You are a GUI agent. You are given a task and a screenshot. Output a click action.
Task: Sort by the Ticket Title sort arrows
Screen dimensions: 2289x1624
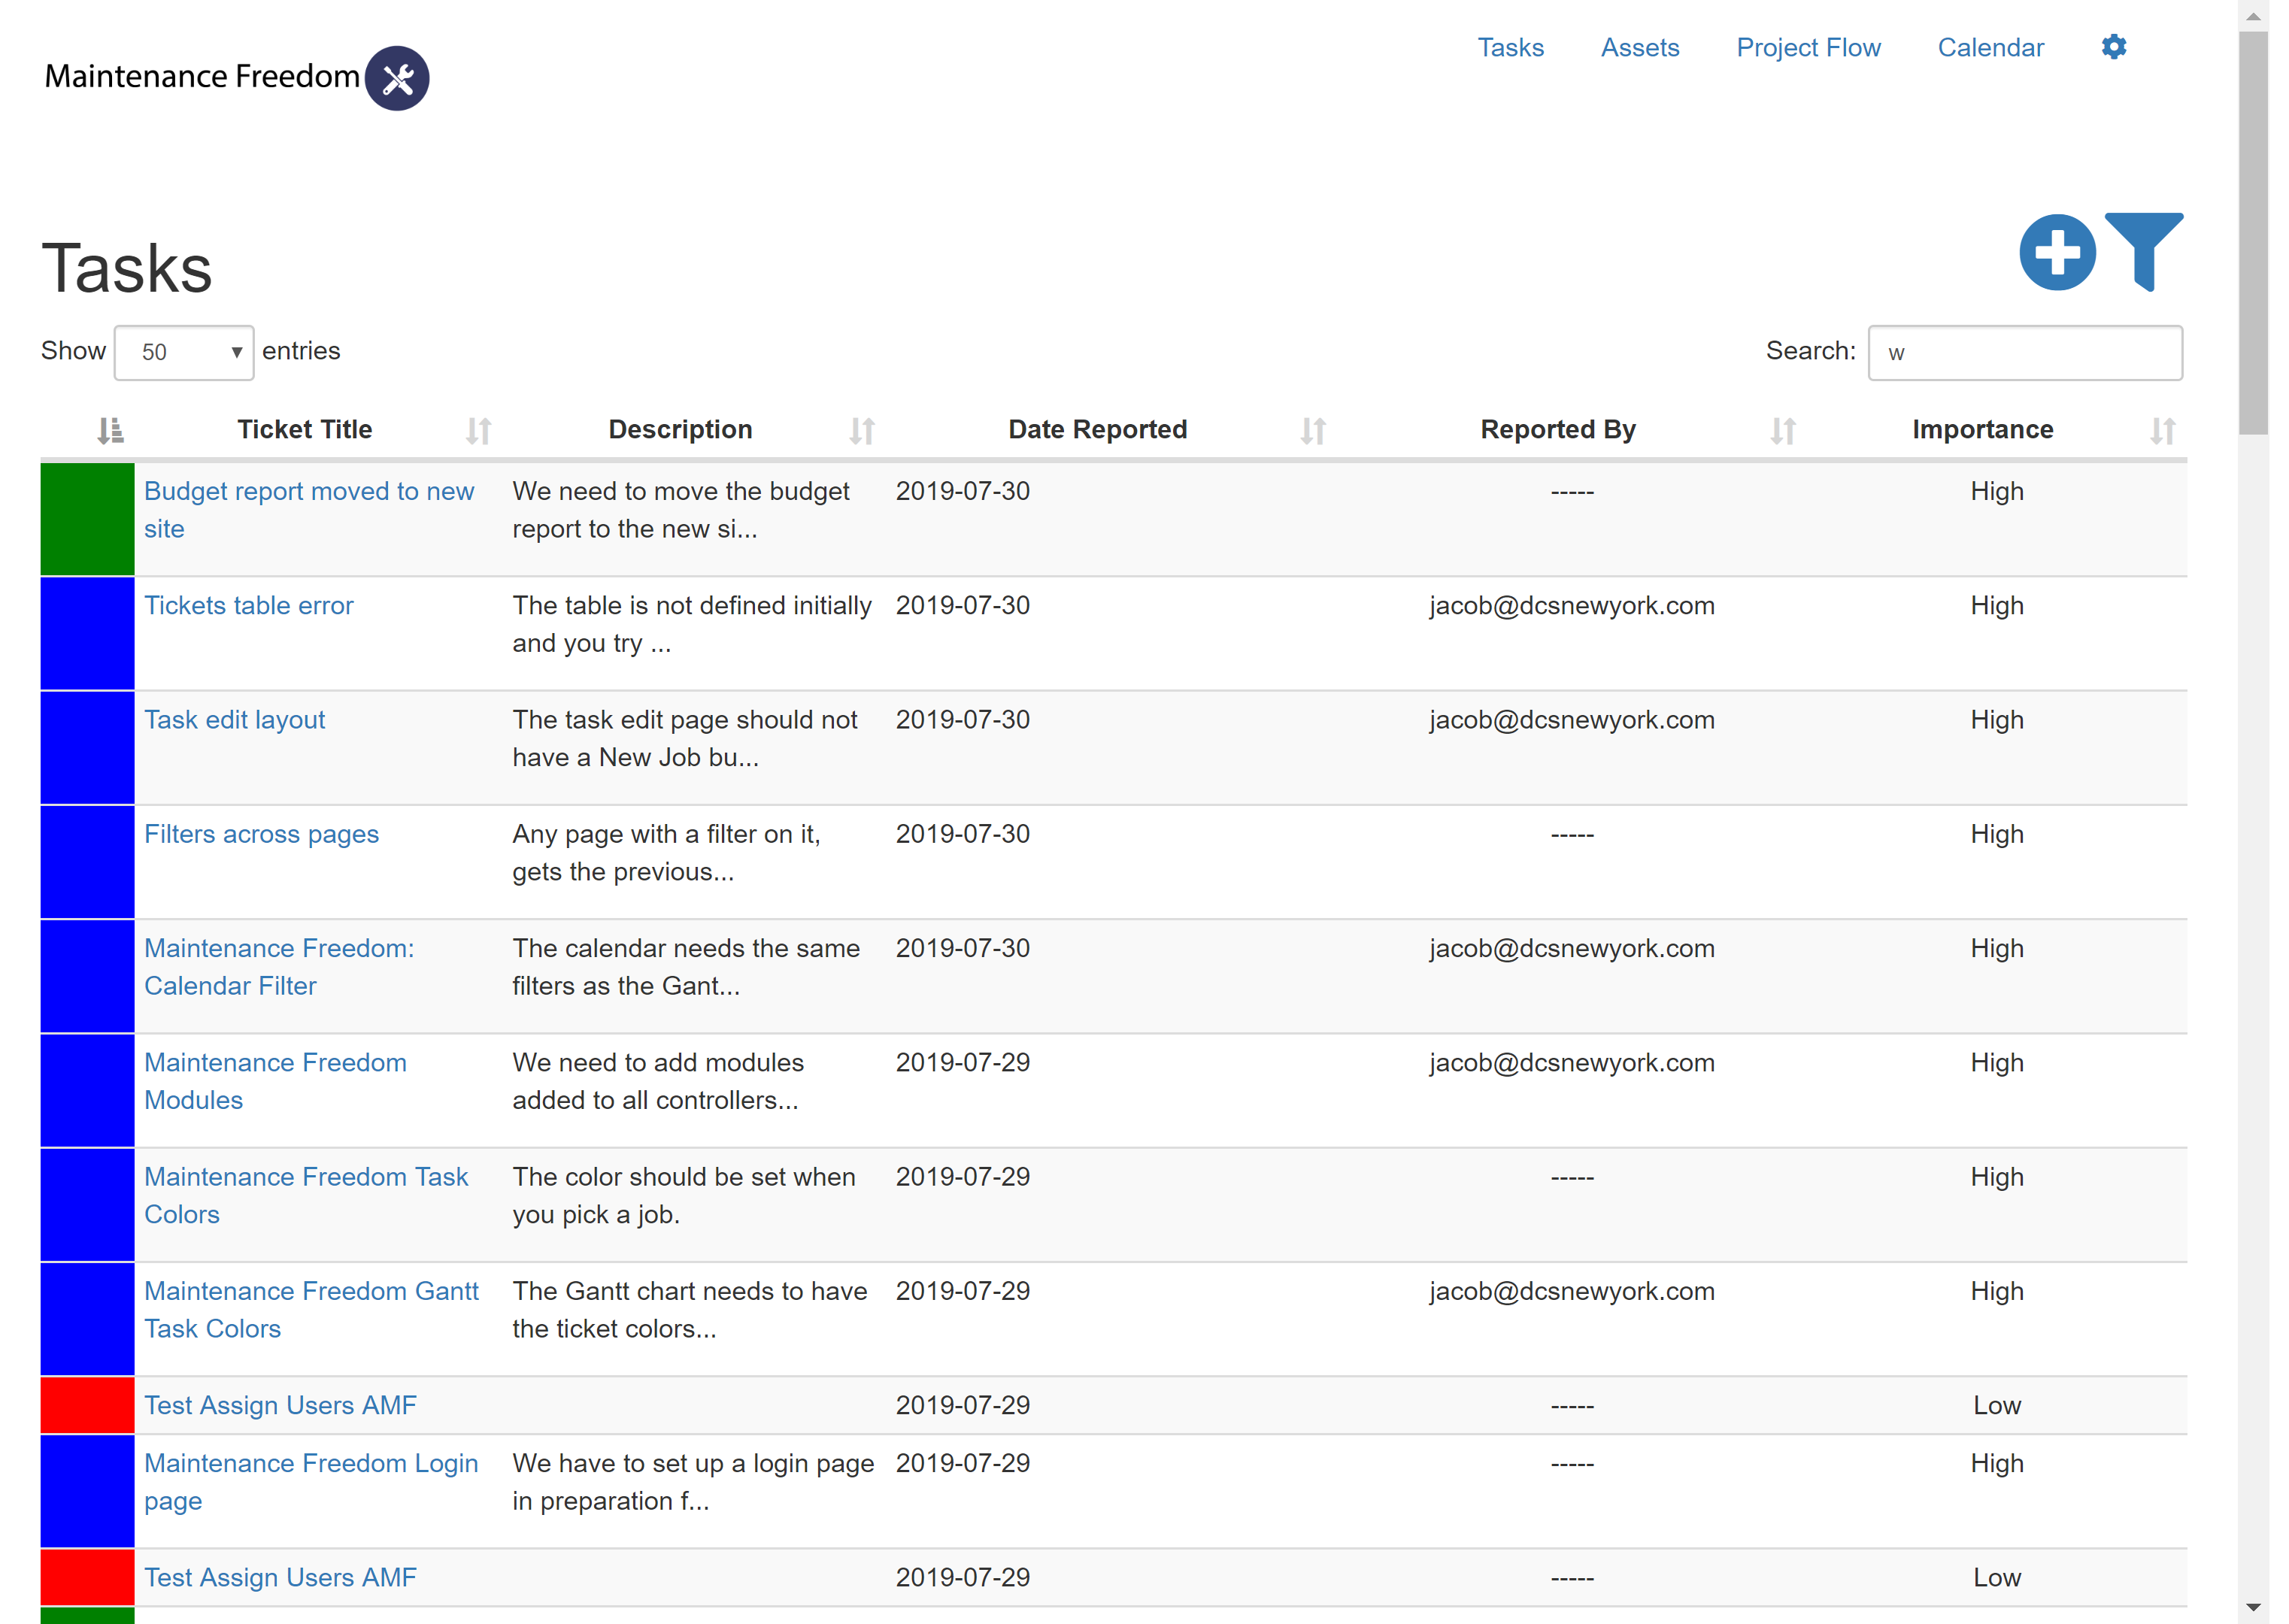click(x=478, y=431)
